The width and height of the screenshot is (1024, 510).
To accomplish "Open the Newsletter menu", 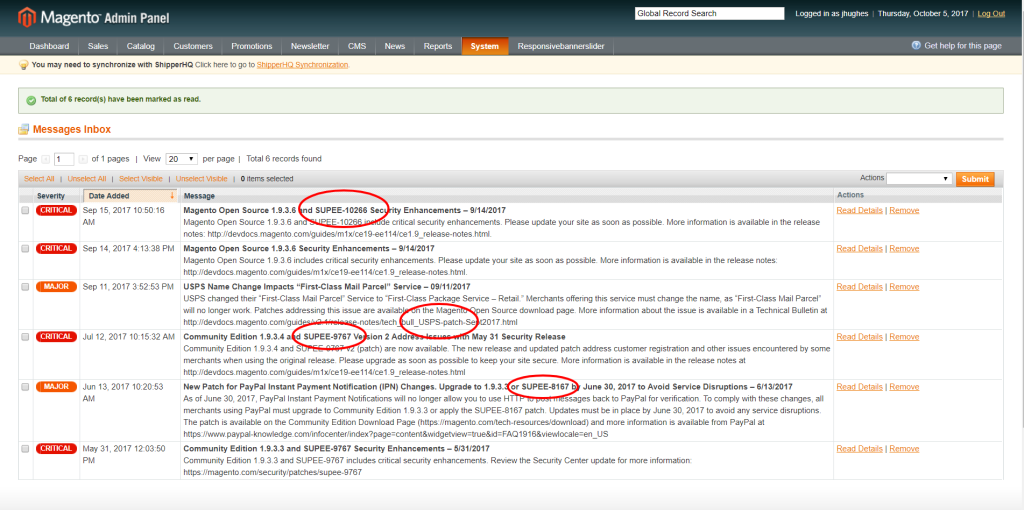I will pos(310,46).
